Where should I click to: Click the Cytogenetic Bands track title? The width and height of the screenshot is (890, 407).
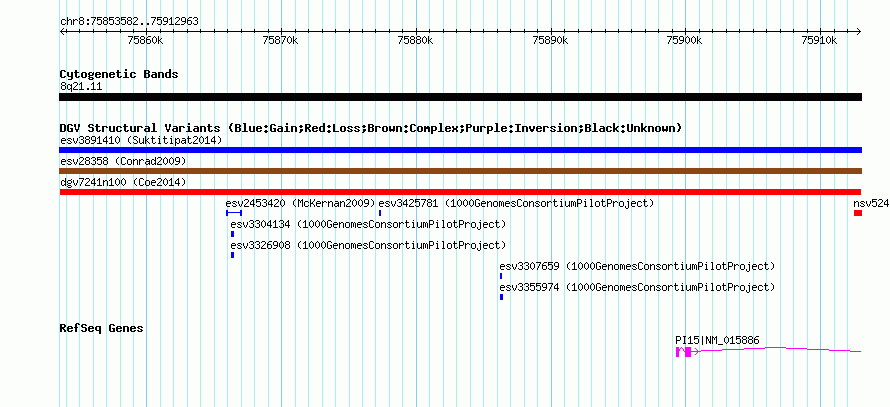pyautogui.click(x=119, y=74)
